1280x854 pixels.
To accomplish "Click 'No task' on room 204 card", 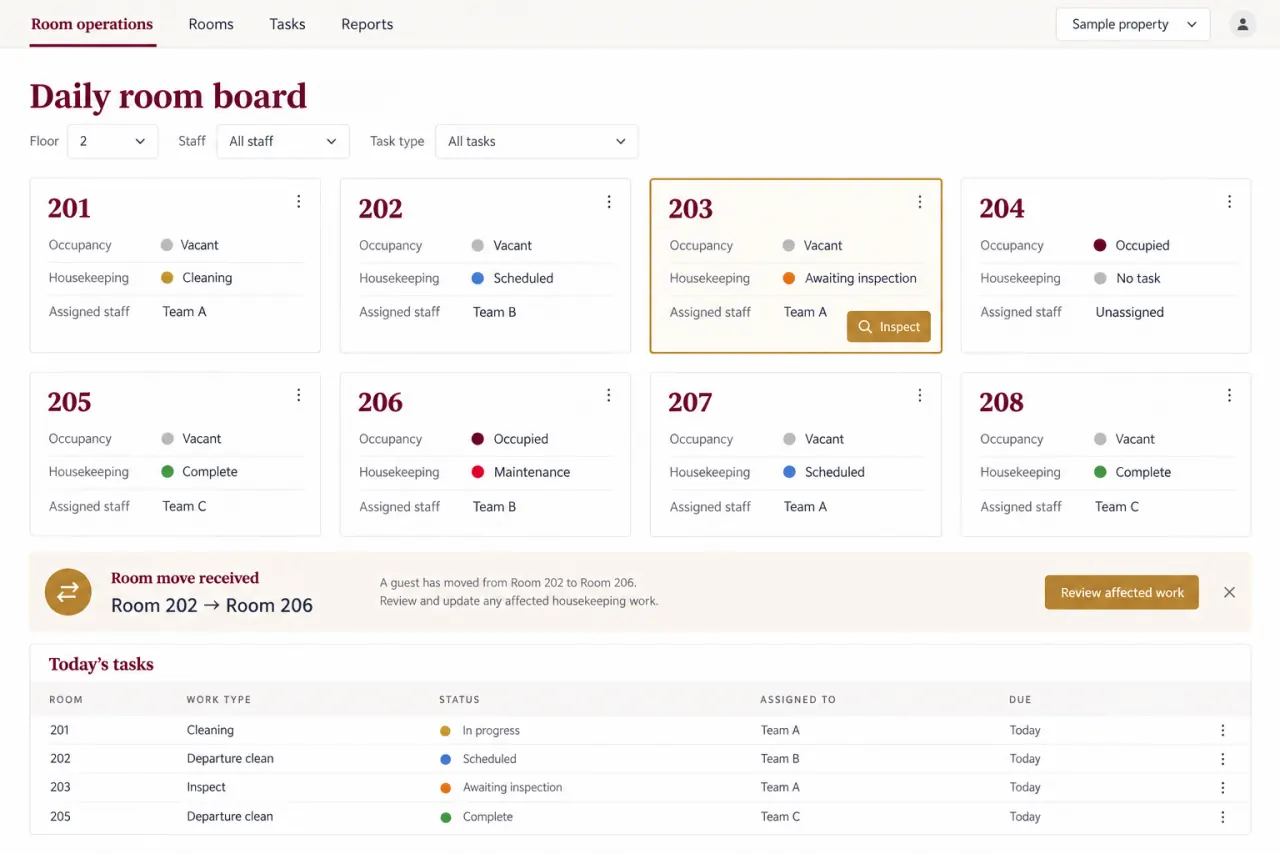I will click(x=1138, y=278).
